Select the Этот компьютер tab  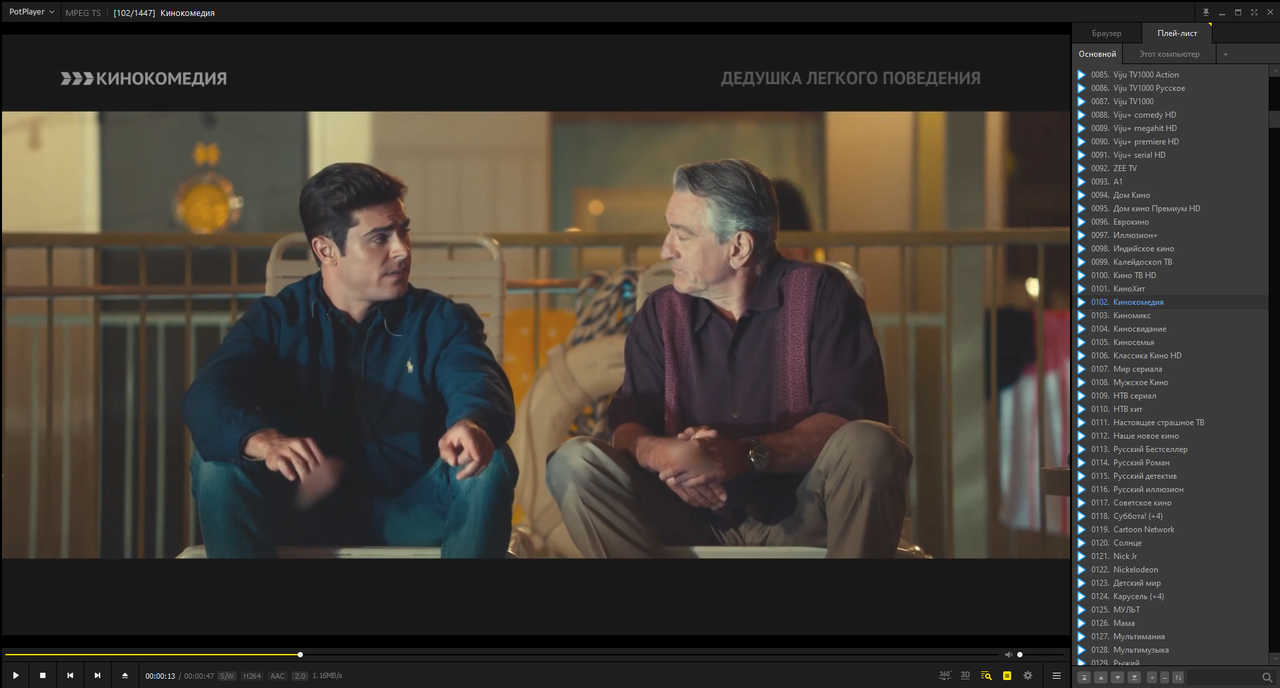pos(1169,54)
